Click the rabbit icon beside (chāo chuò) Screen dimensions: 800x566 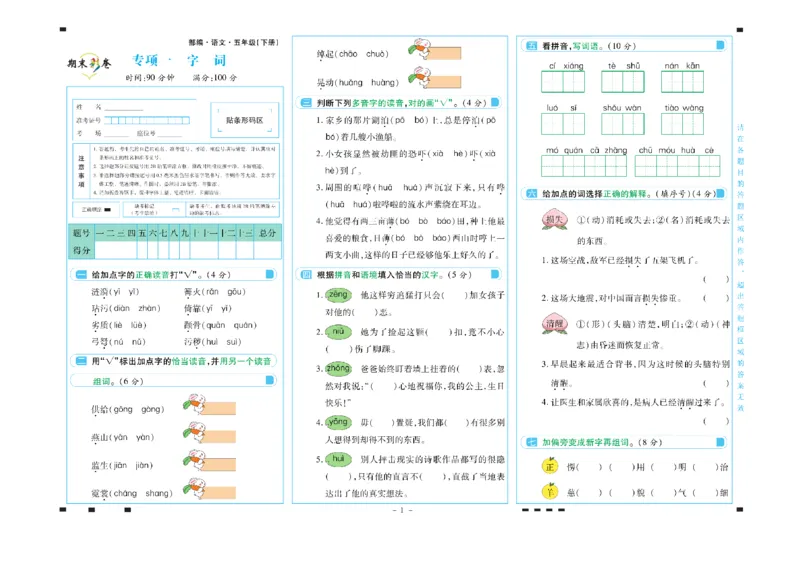pos(420,49)
